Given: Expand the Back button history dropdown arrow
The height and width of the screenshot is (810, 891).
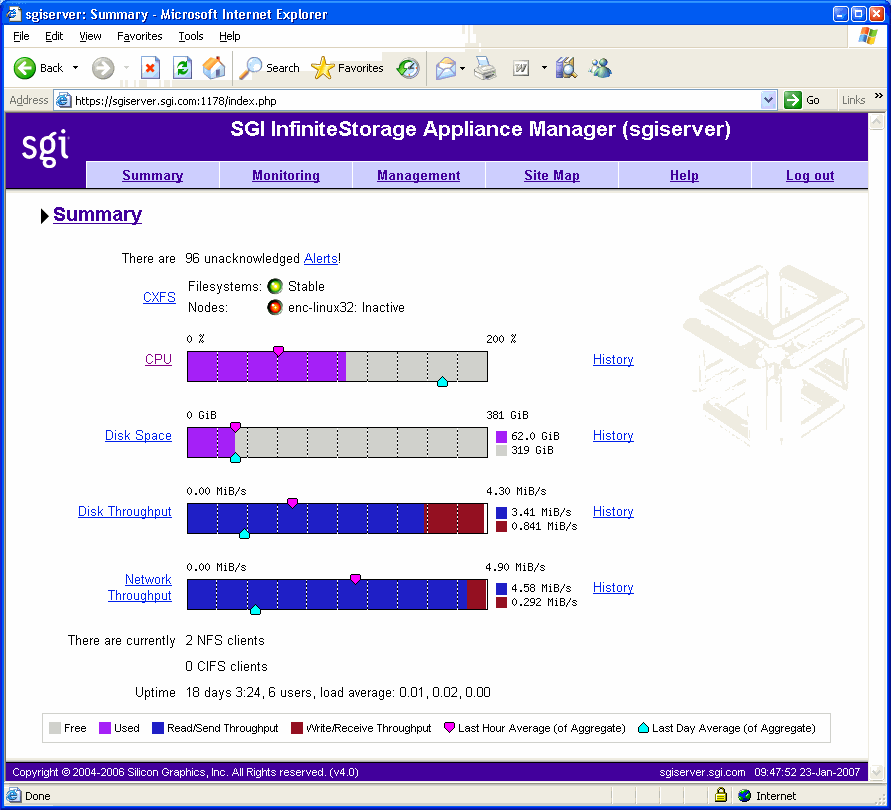Looking at the screenshot, I should pos(75,68).
